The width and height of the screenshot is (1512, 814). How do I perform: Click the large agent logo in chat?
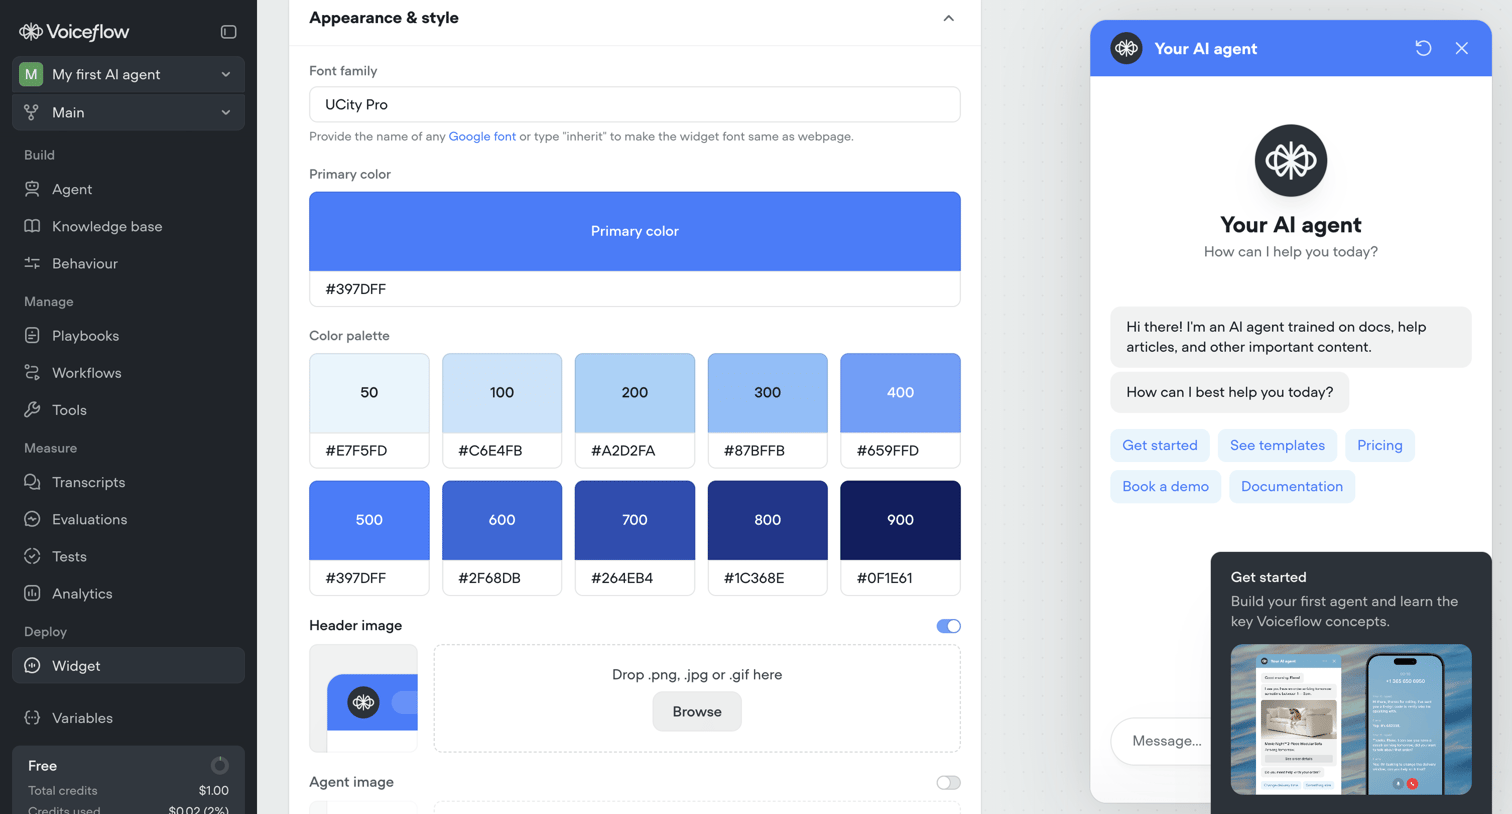tap(1291, 160)
